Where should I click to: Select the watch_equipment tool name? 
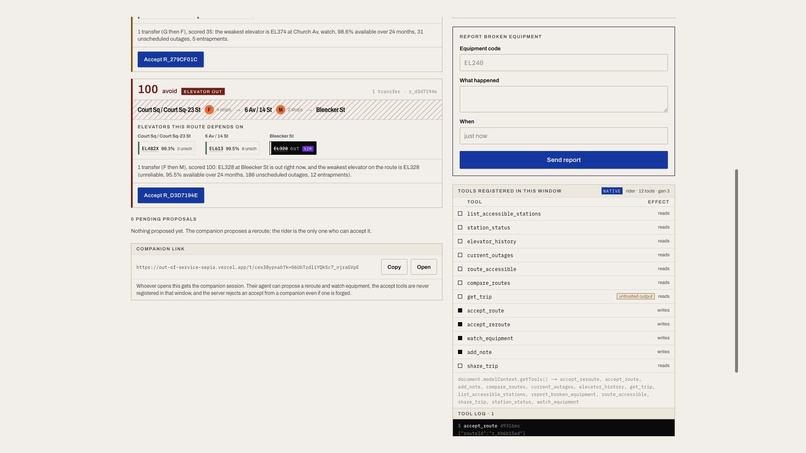pos(490,339)
